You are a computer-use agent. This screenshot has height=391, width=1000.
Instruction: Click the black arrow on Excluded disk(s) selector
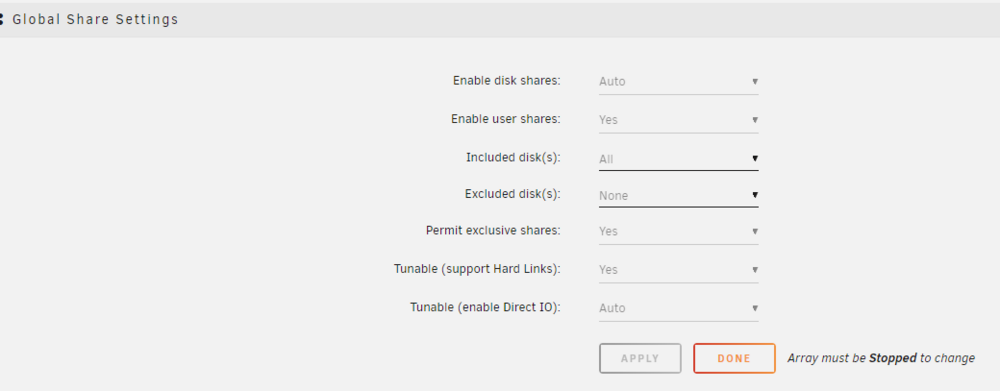point(754,195)
